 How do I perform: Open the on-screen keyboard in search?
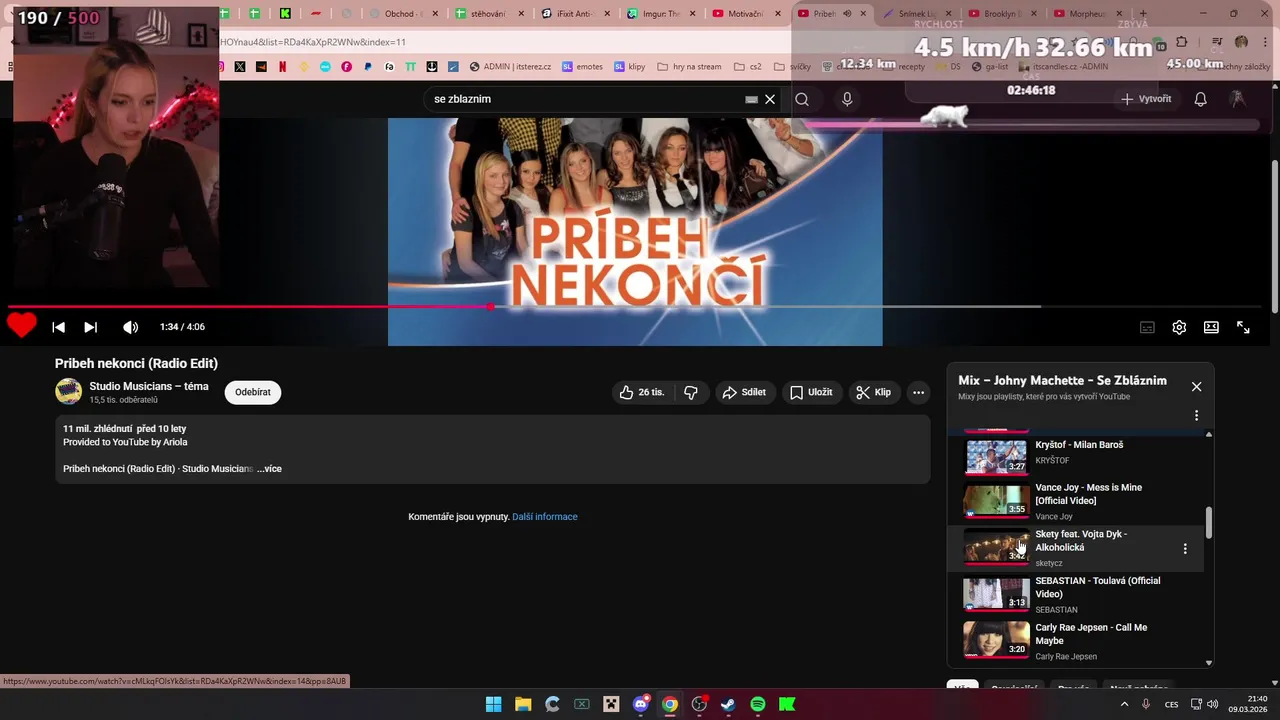tap(751, 99)
